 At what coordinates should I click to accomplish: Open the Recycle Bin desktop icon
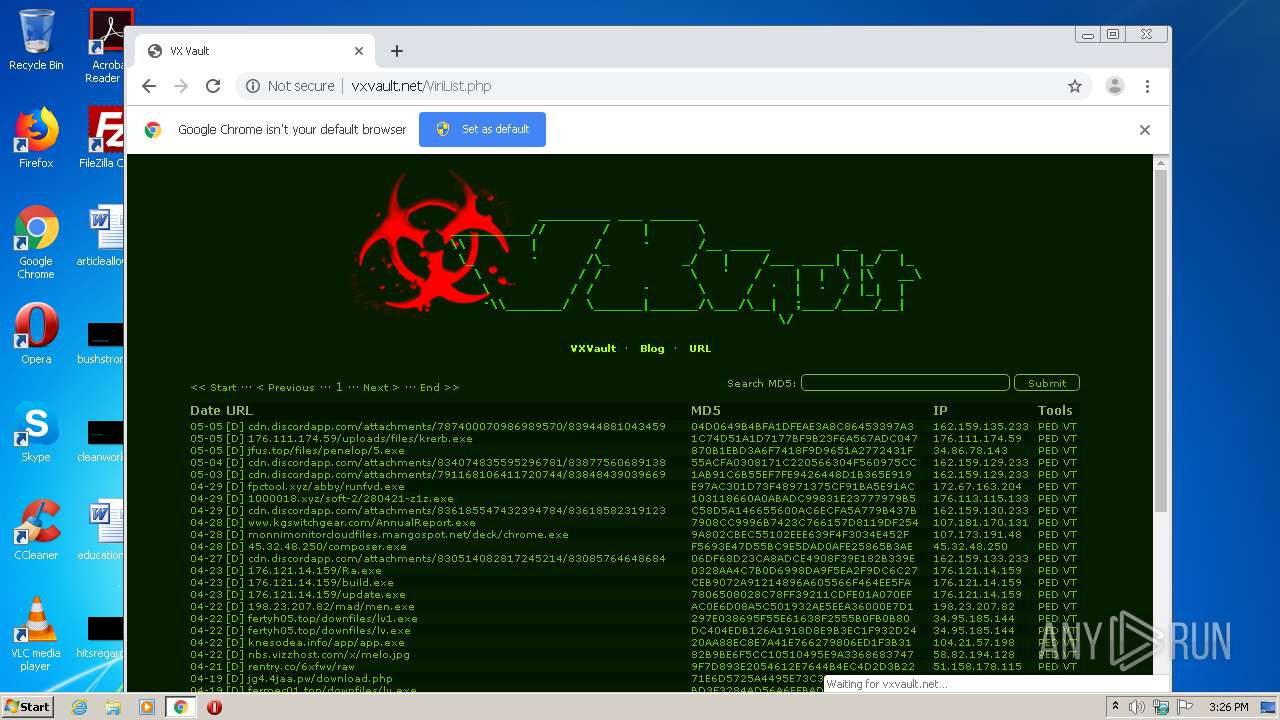[36, 40]
